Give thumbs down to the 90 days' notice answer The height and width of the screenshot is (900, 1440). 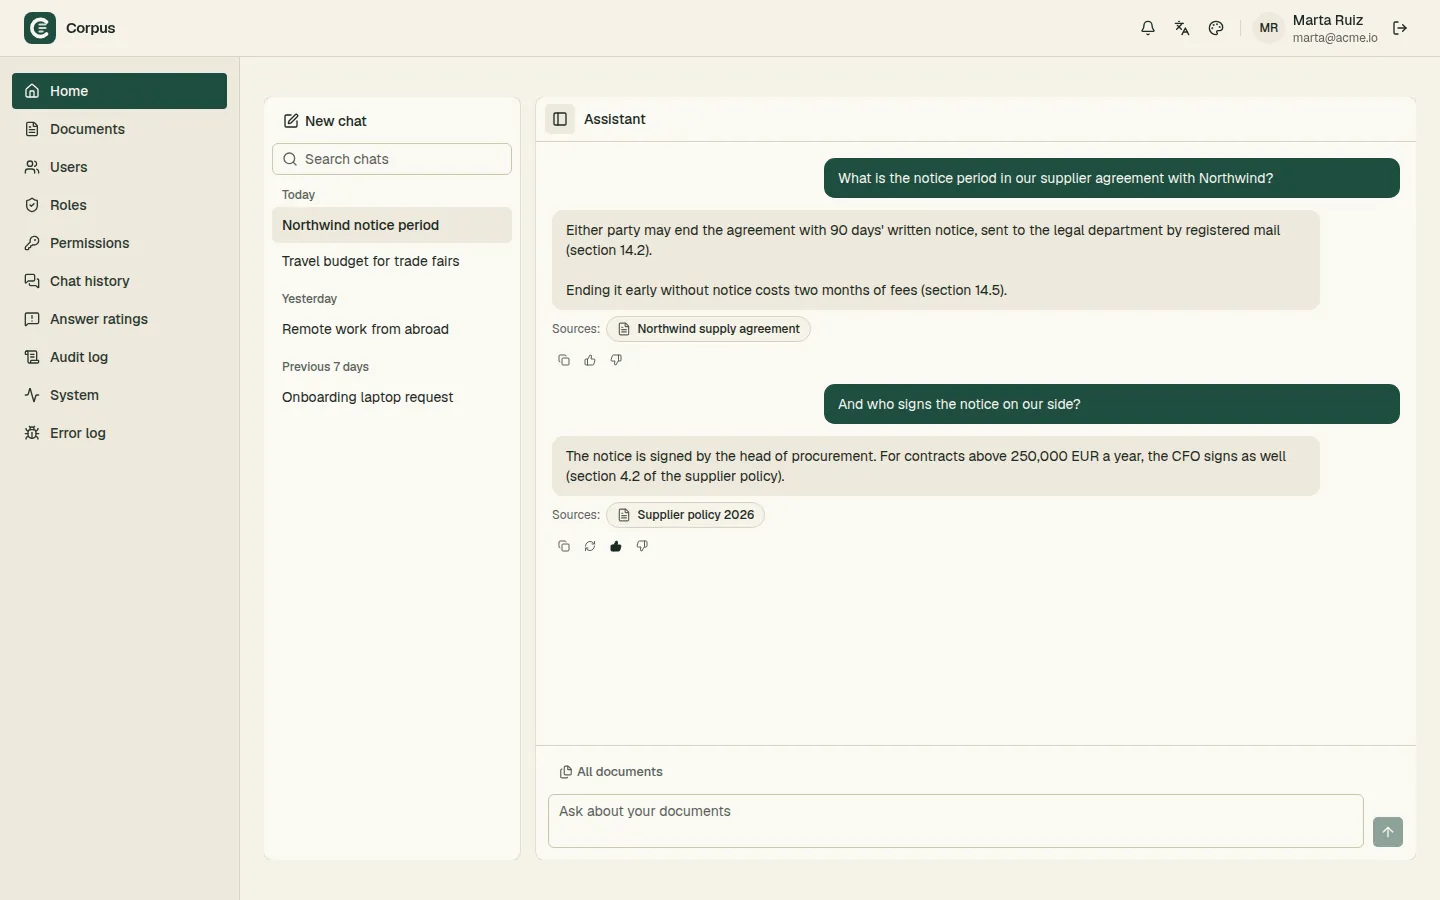[x=616, y=360]
